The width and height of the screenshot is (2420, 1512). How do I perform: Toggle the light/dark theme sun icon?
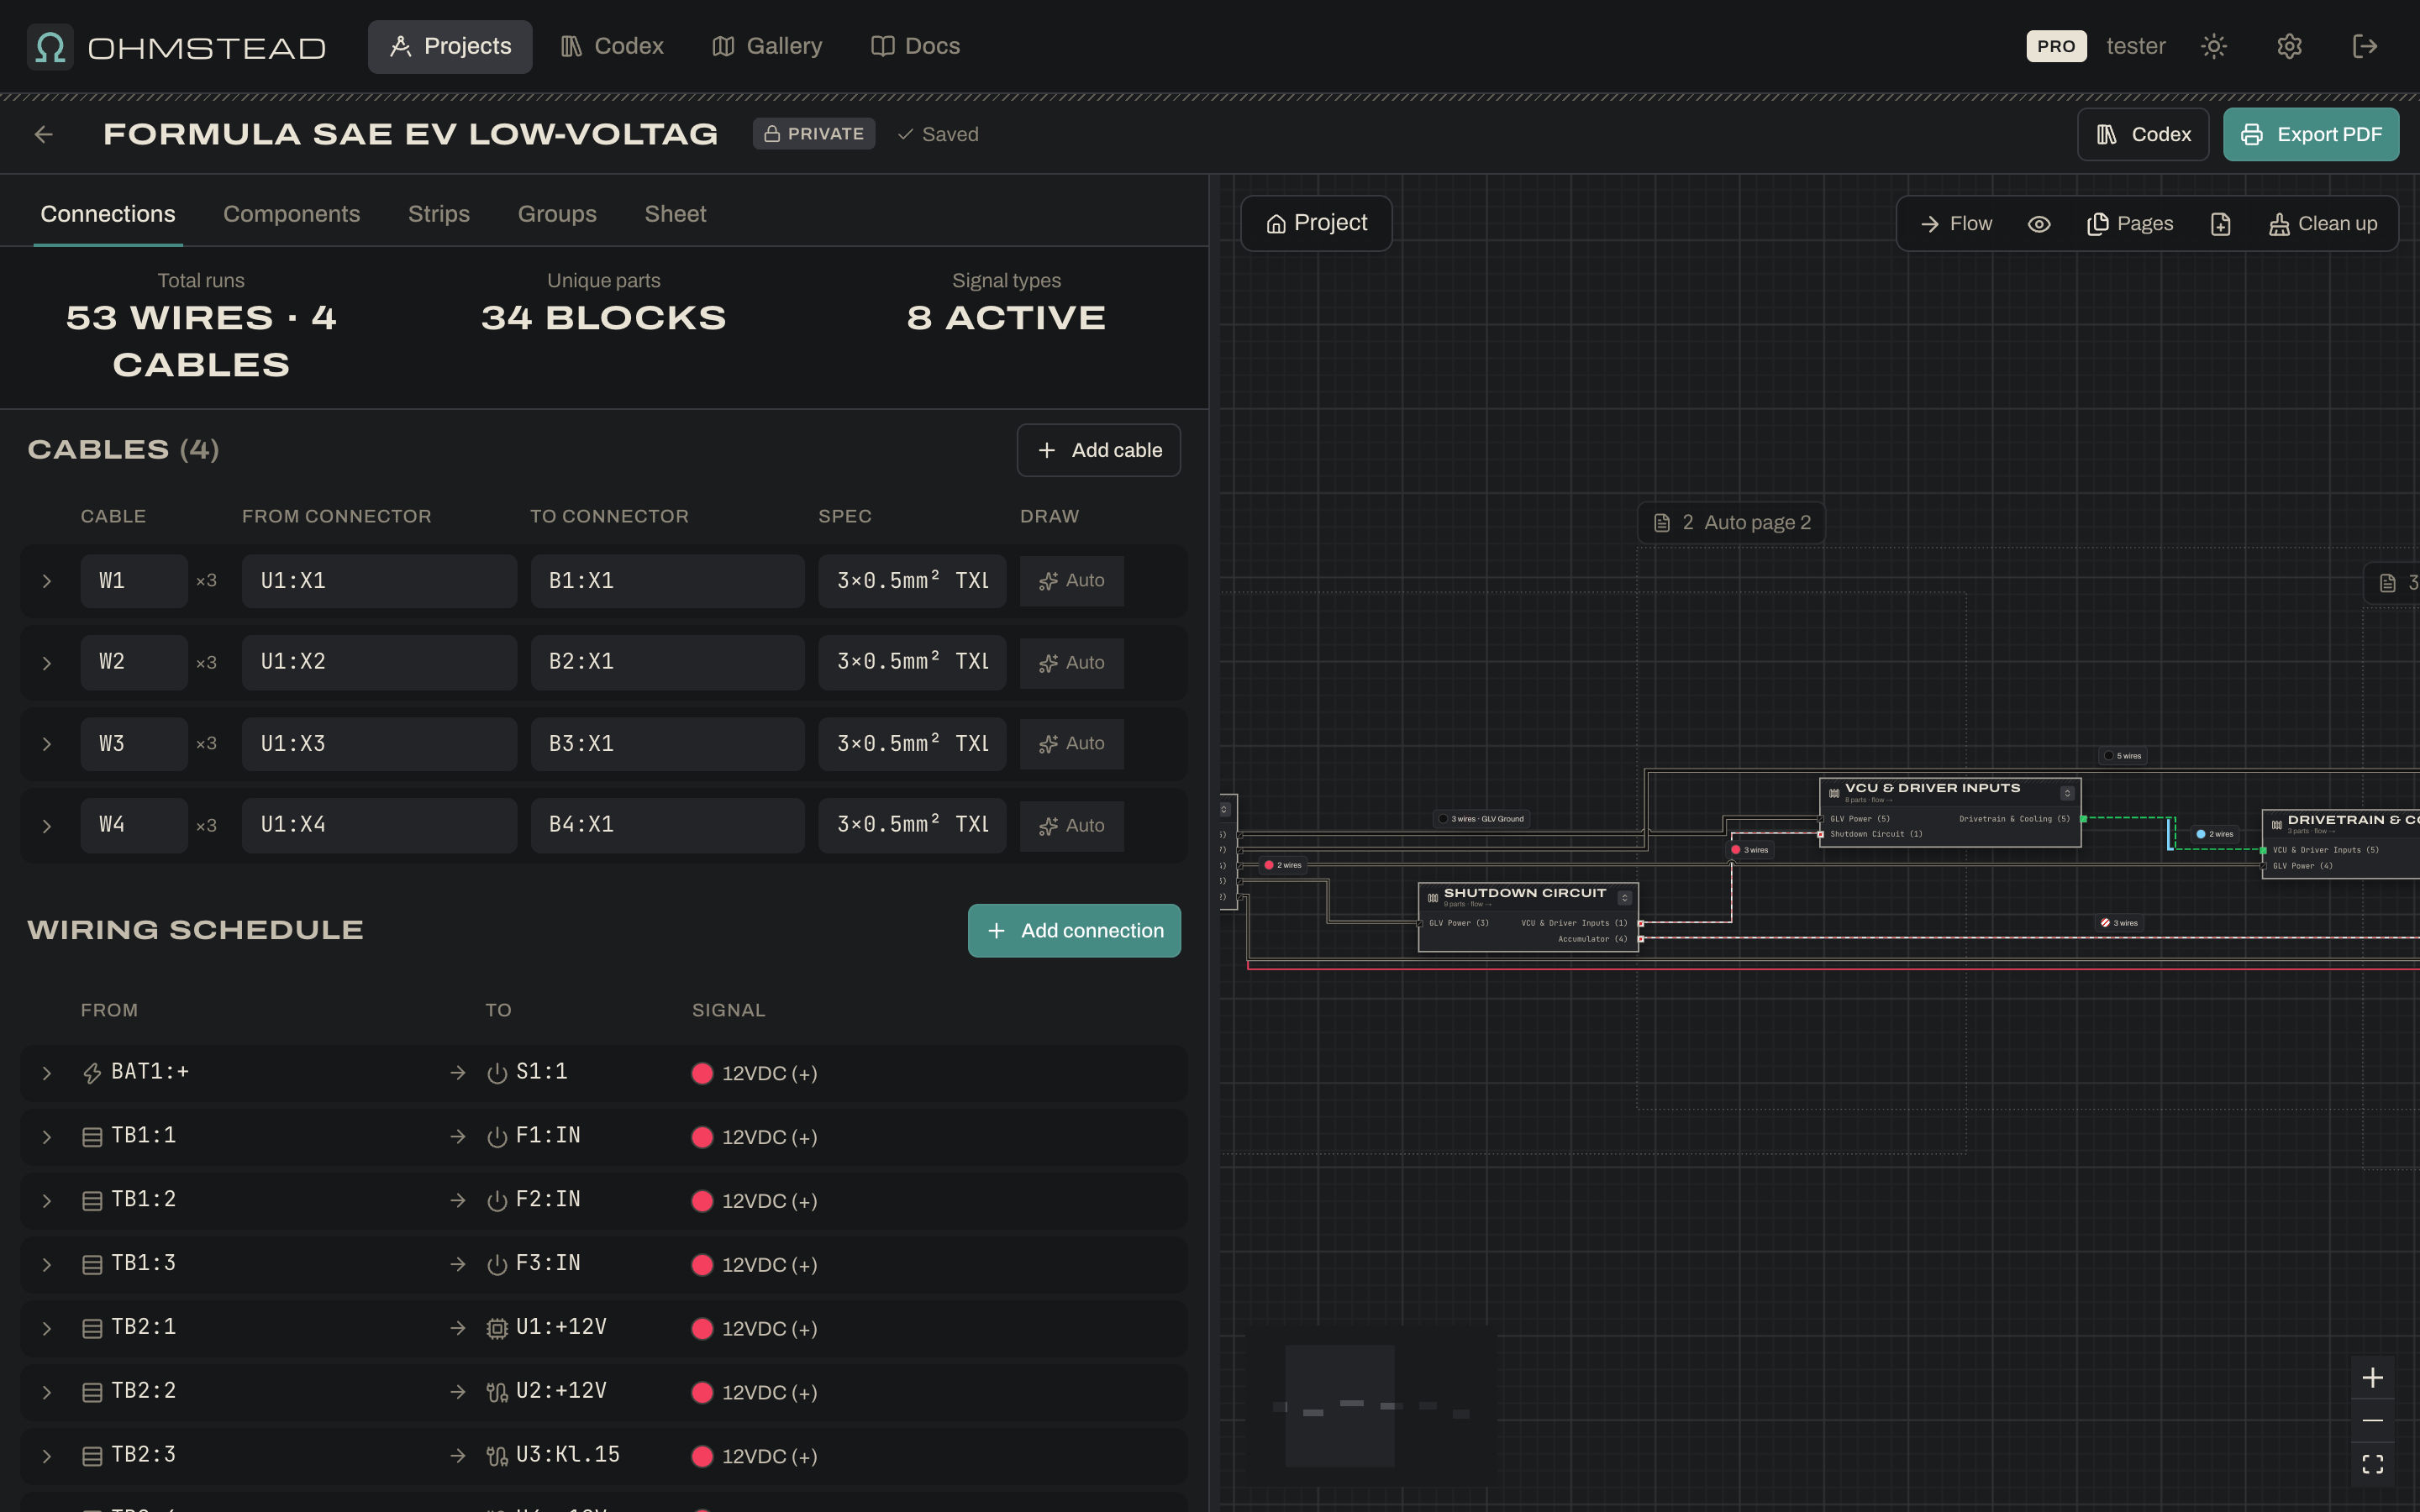pos(2214,46)
